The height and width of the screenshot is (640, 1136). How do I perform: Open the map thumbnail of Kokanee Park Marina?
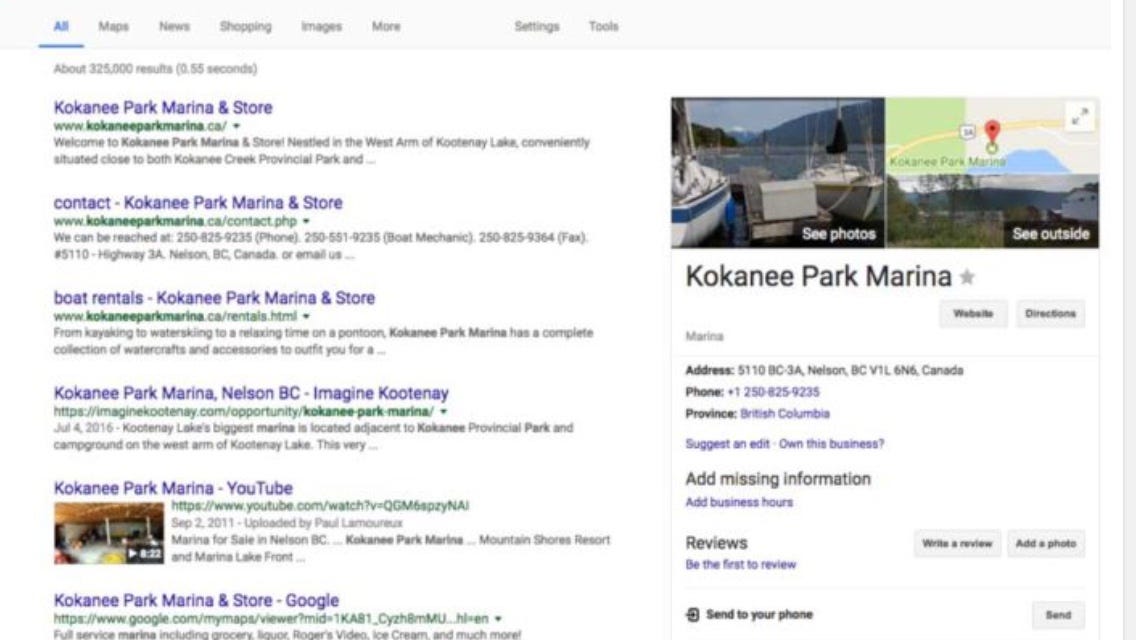(x=992, y=136)
